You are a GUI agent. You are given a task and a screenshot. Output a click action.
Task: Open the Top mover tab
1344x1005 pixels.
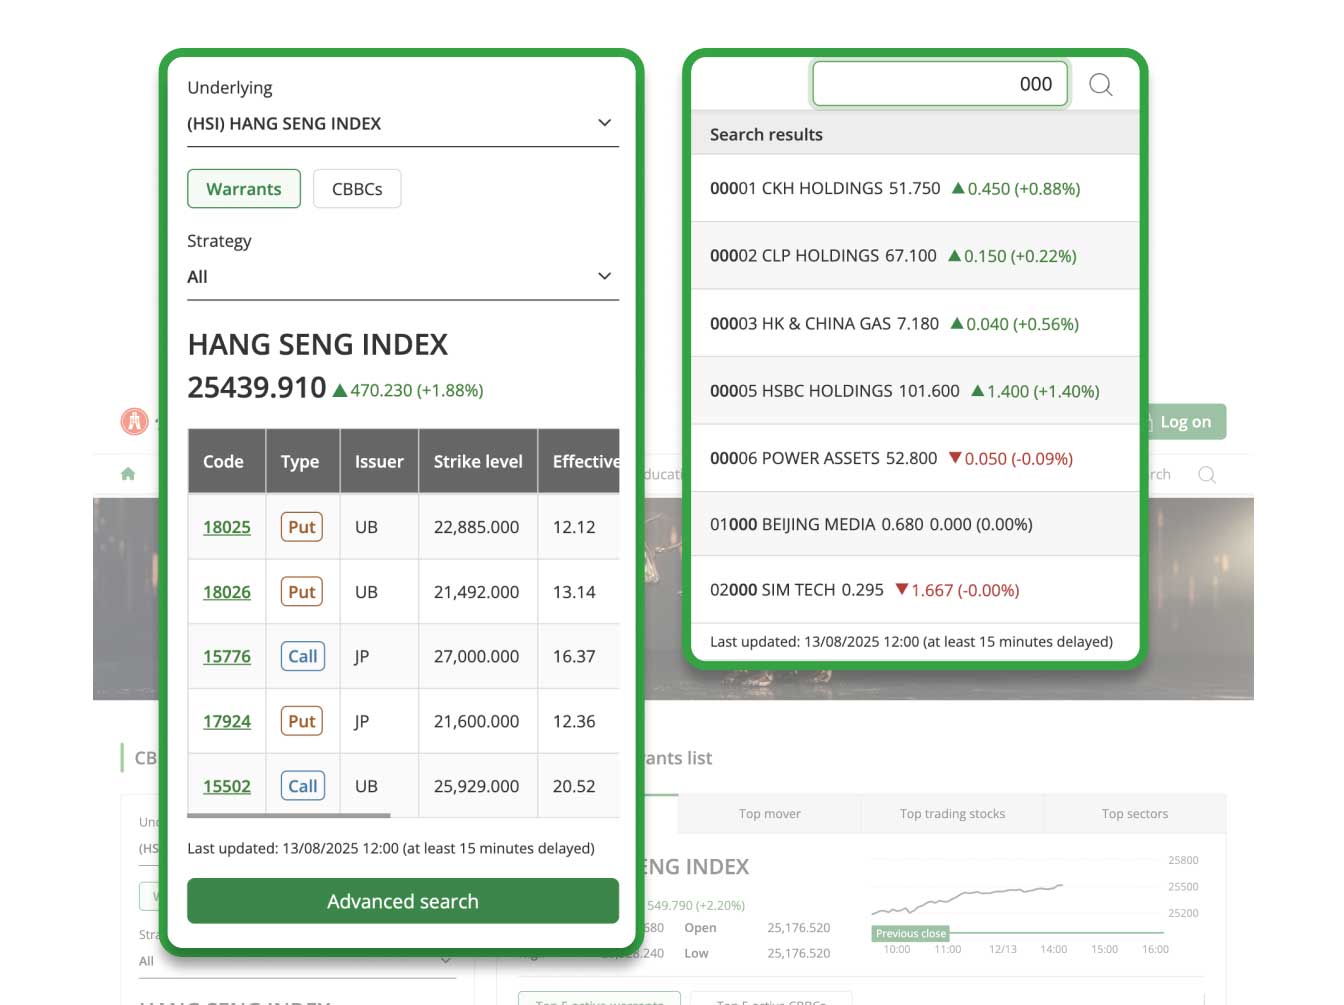[769, 814]
